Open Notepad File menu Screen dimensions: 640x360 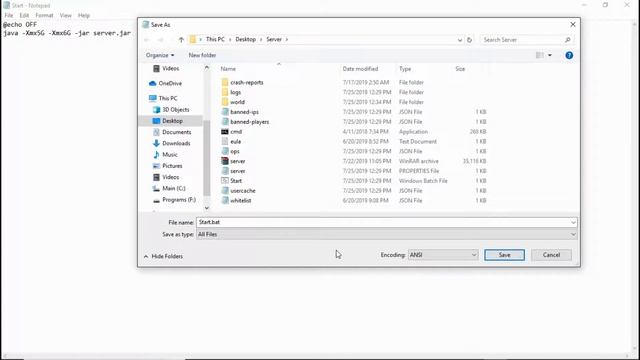9,16
